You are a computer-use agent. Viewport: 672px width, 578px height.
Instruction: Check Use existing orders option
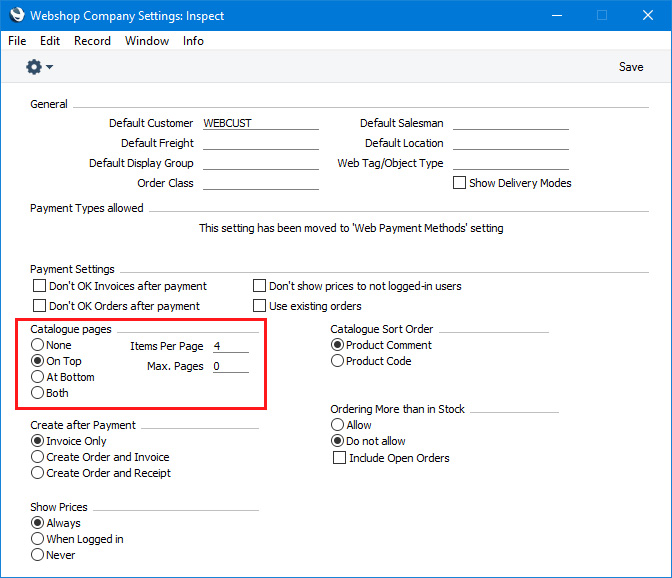point(259,305)
